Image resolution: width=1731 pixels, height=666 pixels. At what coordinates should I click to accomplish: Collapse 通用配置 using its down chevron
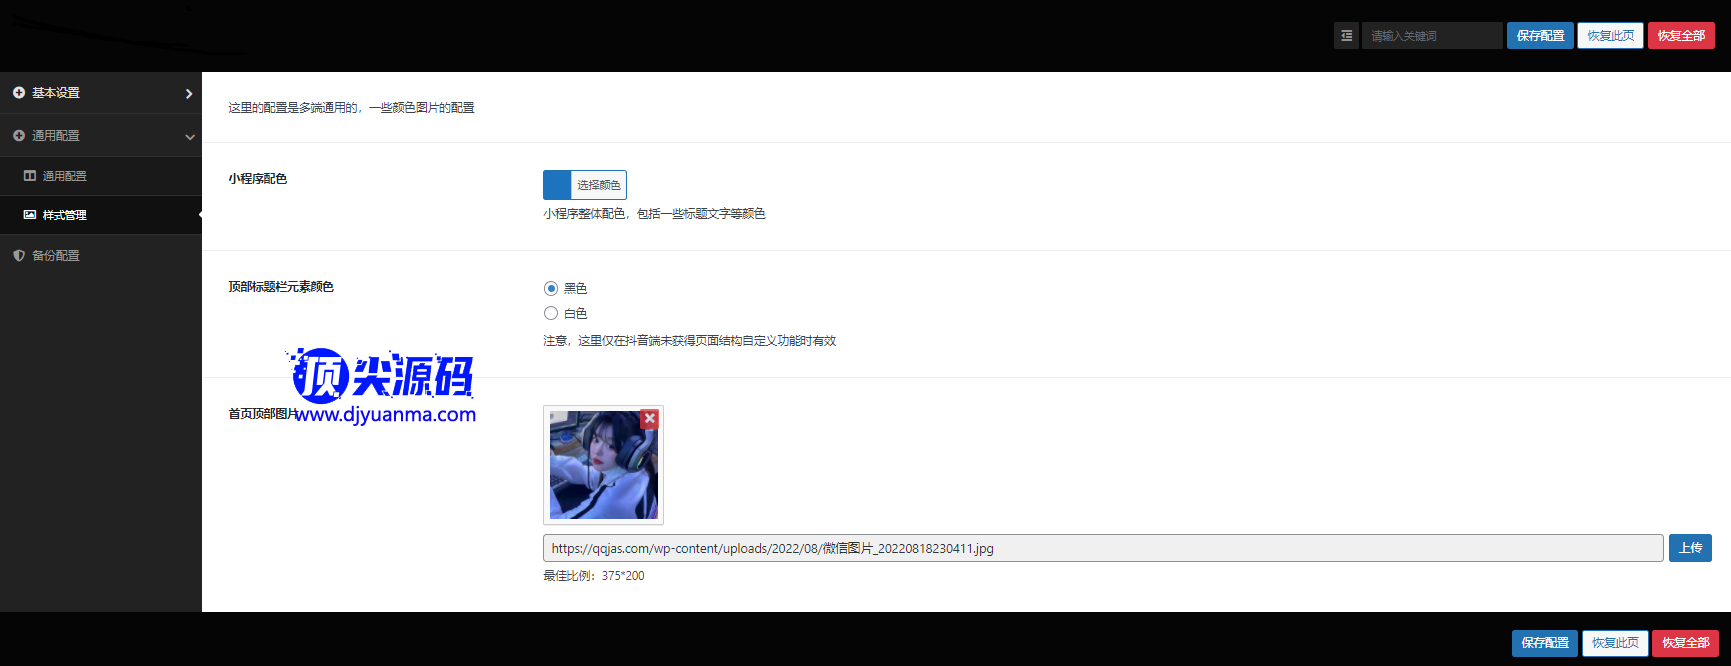(x=189, y=137)
